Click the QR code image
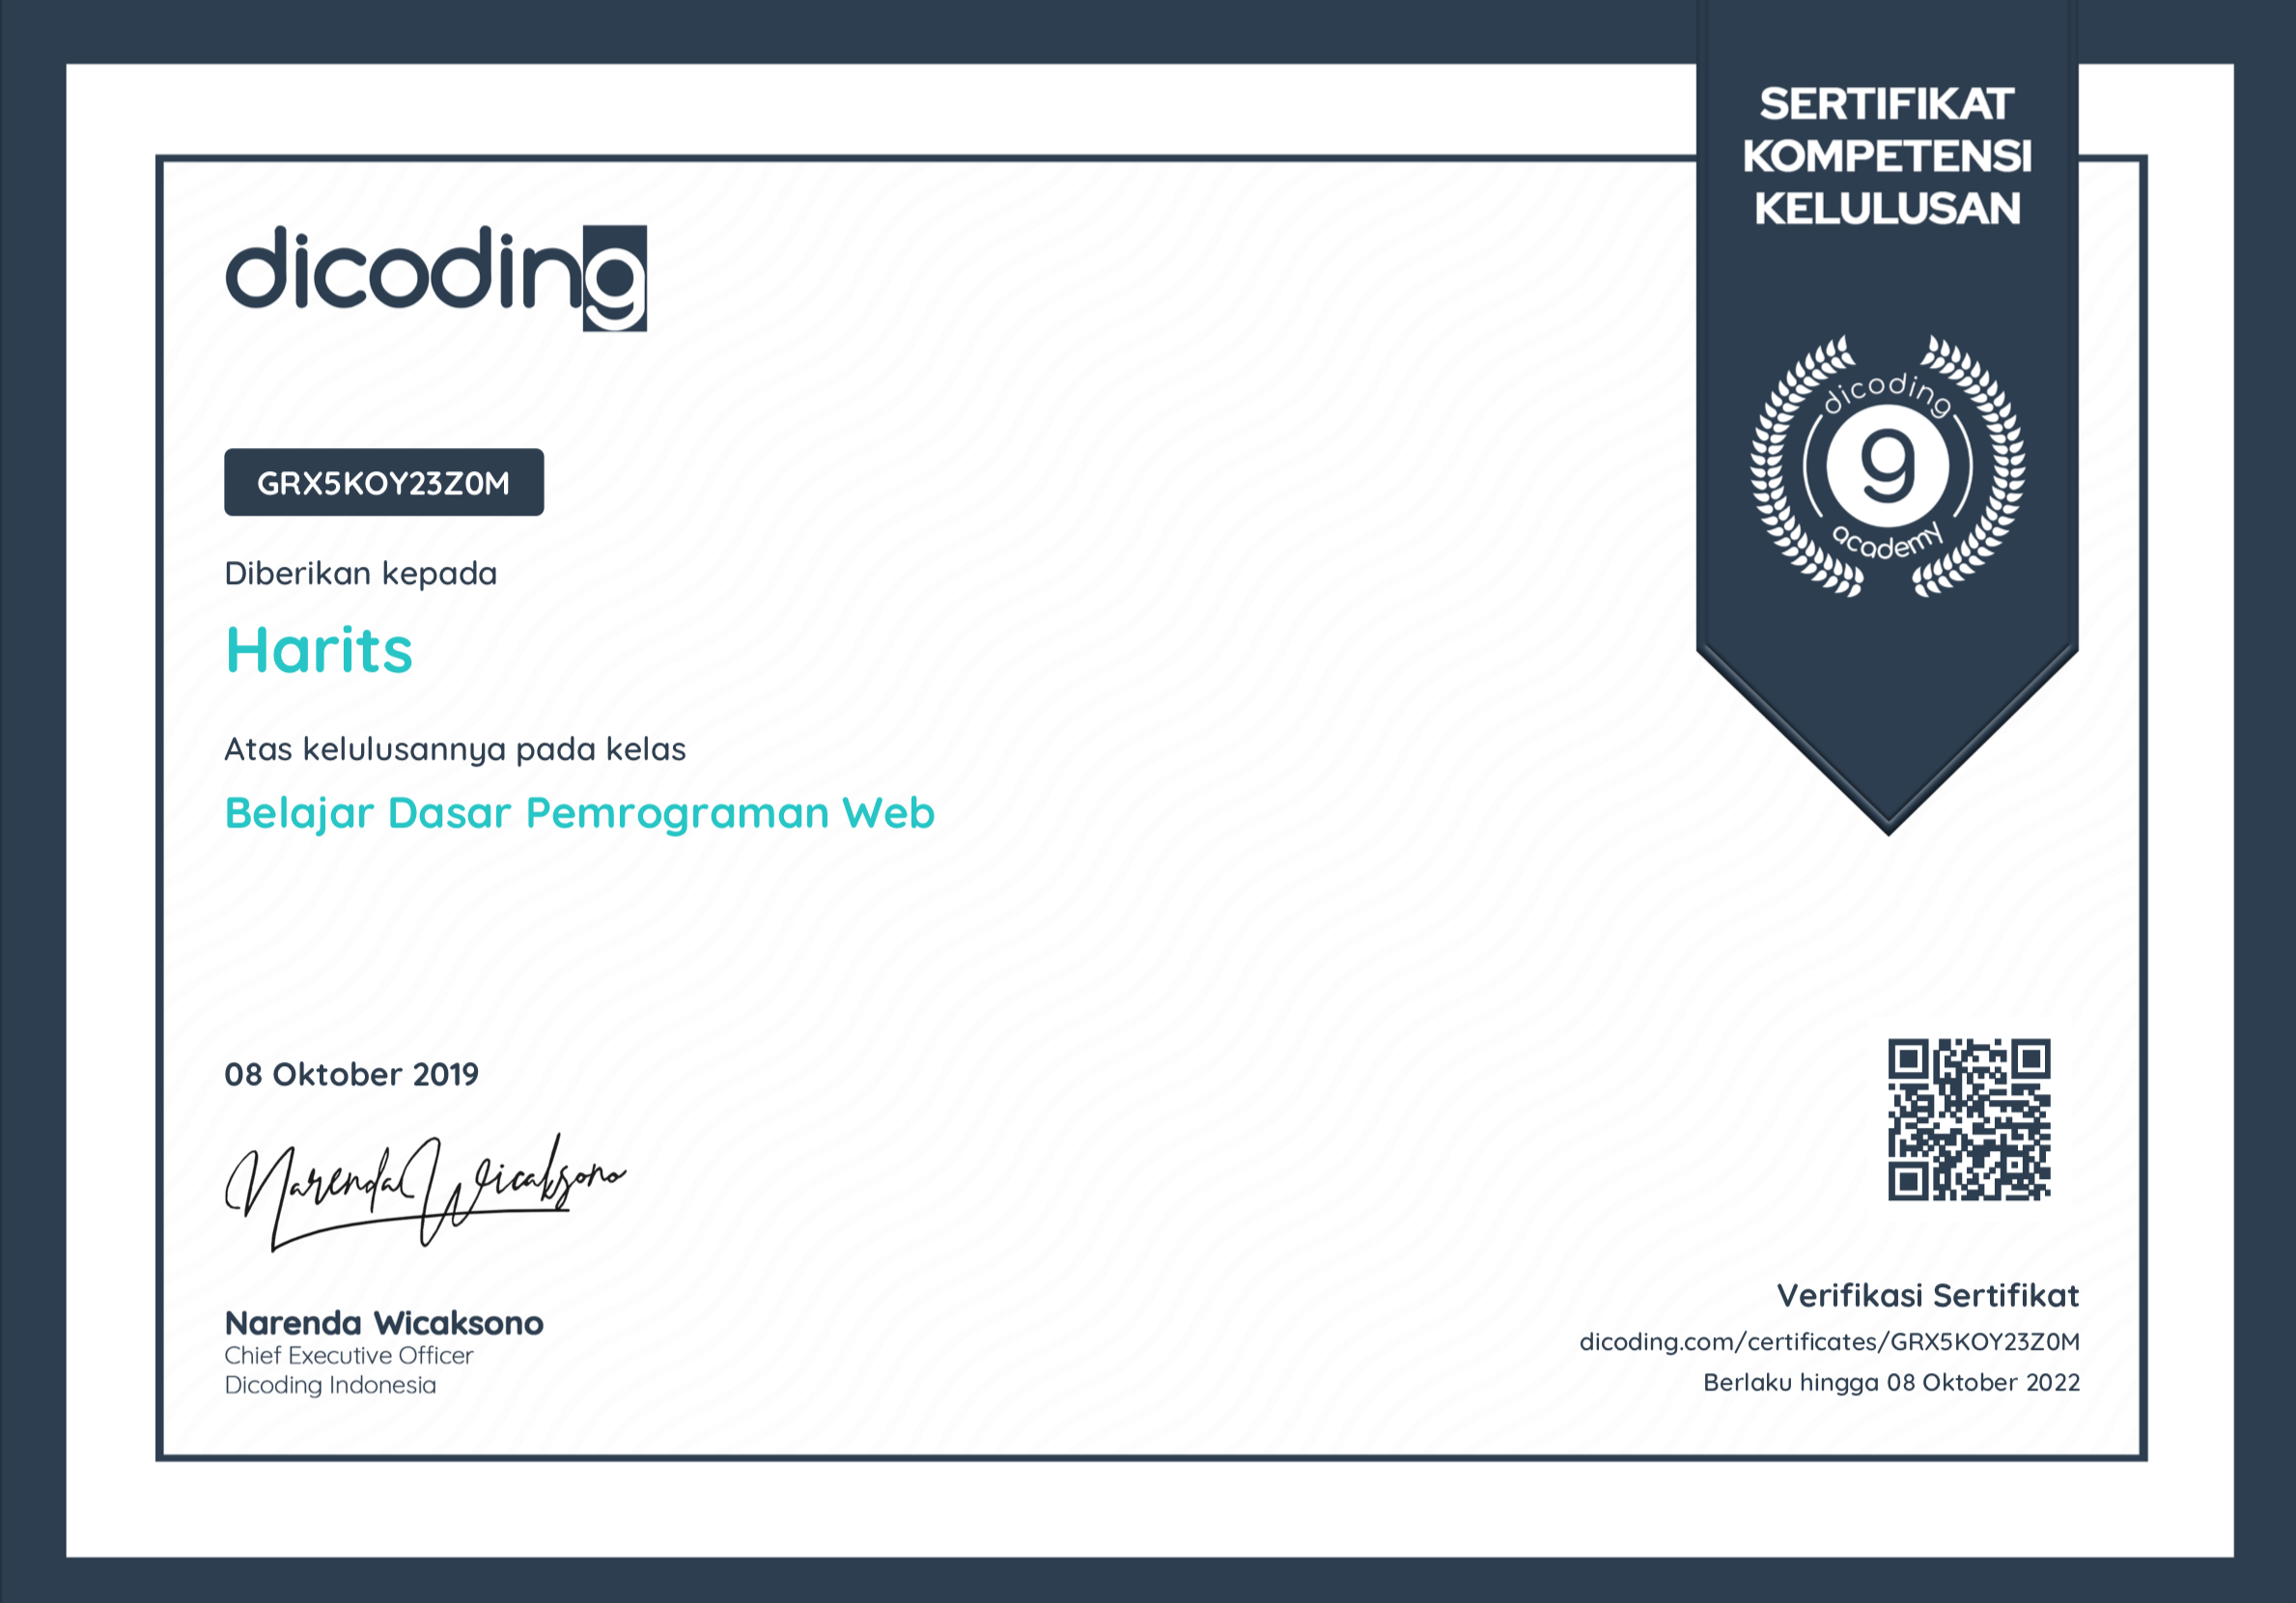 pos(1968,1119)
